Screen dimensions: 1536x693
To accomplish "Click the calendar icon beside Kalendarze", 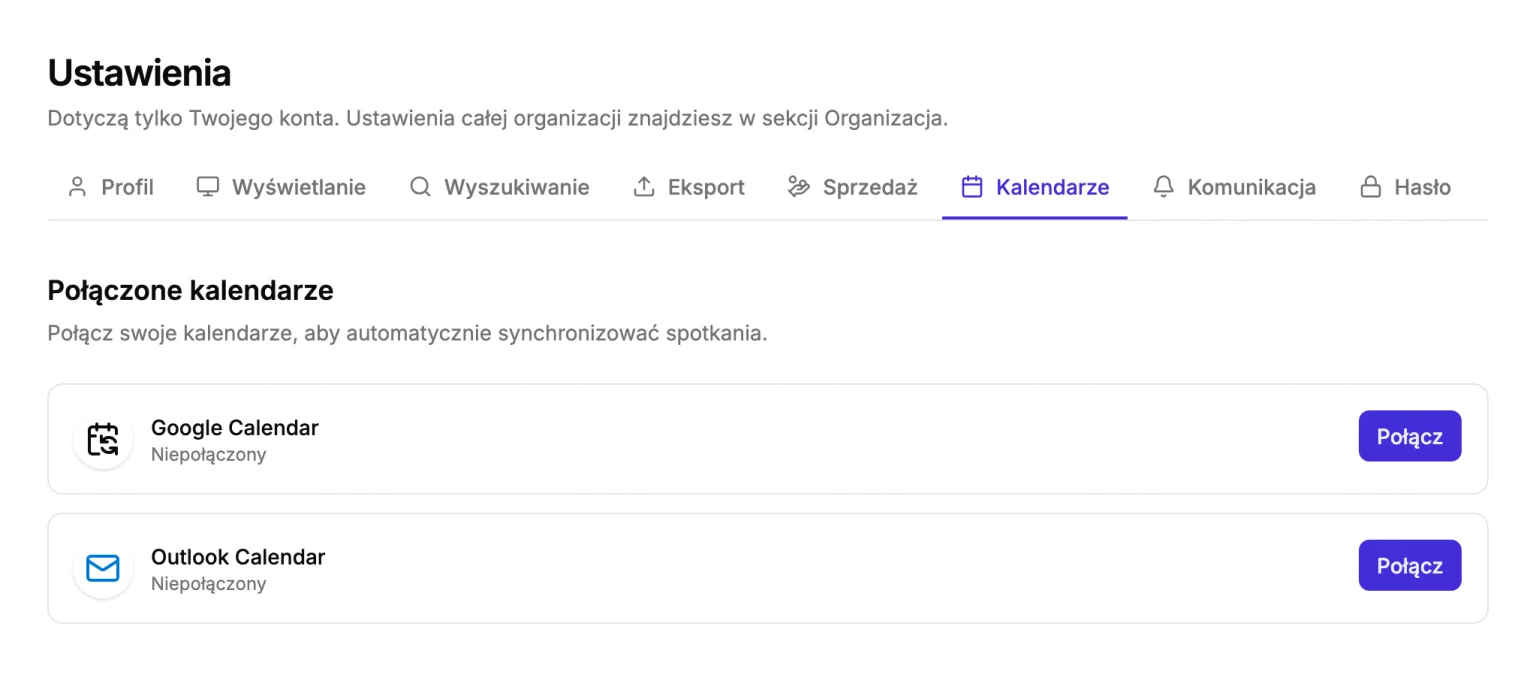I will [x=972, y=187].
